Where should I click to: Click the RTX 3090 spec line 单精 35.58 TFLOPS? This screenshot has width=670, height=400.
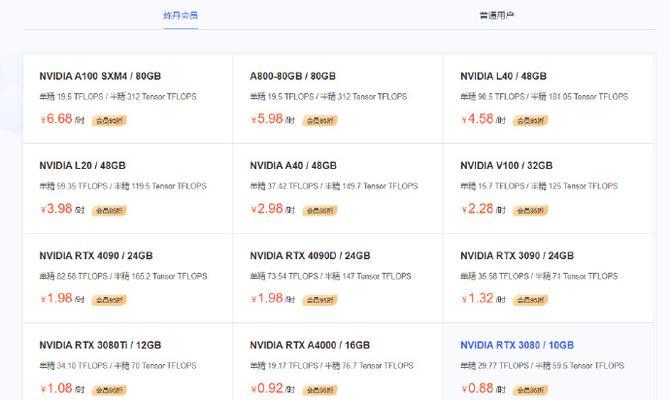pos(494,276)
